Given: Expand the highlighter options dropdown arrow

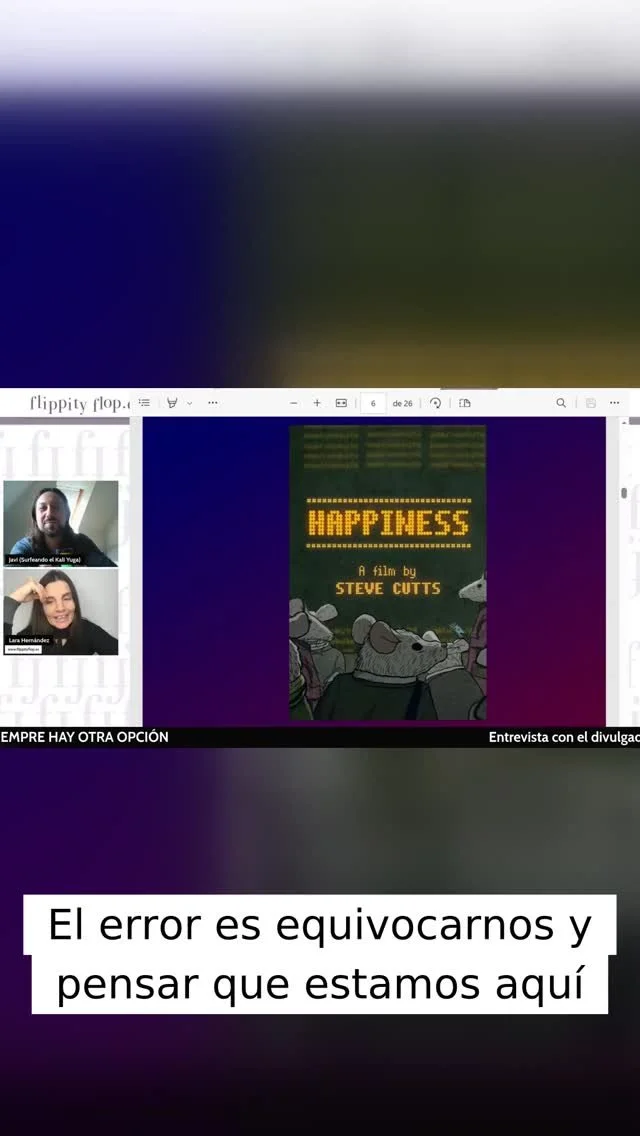Looking at the screenshot, I should coord(190,403).
